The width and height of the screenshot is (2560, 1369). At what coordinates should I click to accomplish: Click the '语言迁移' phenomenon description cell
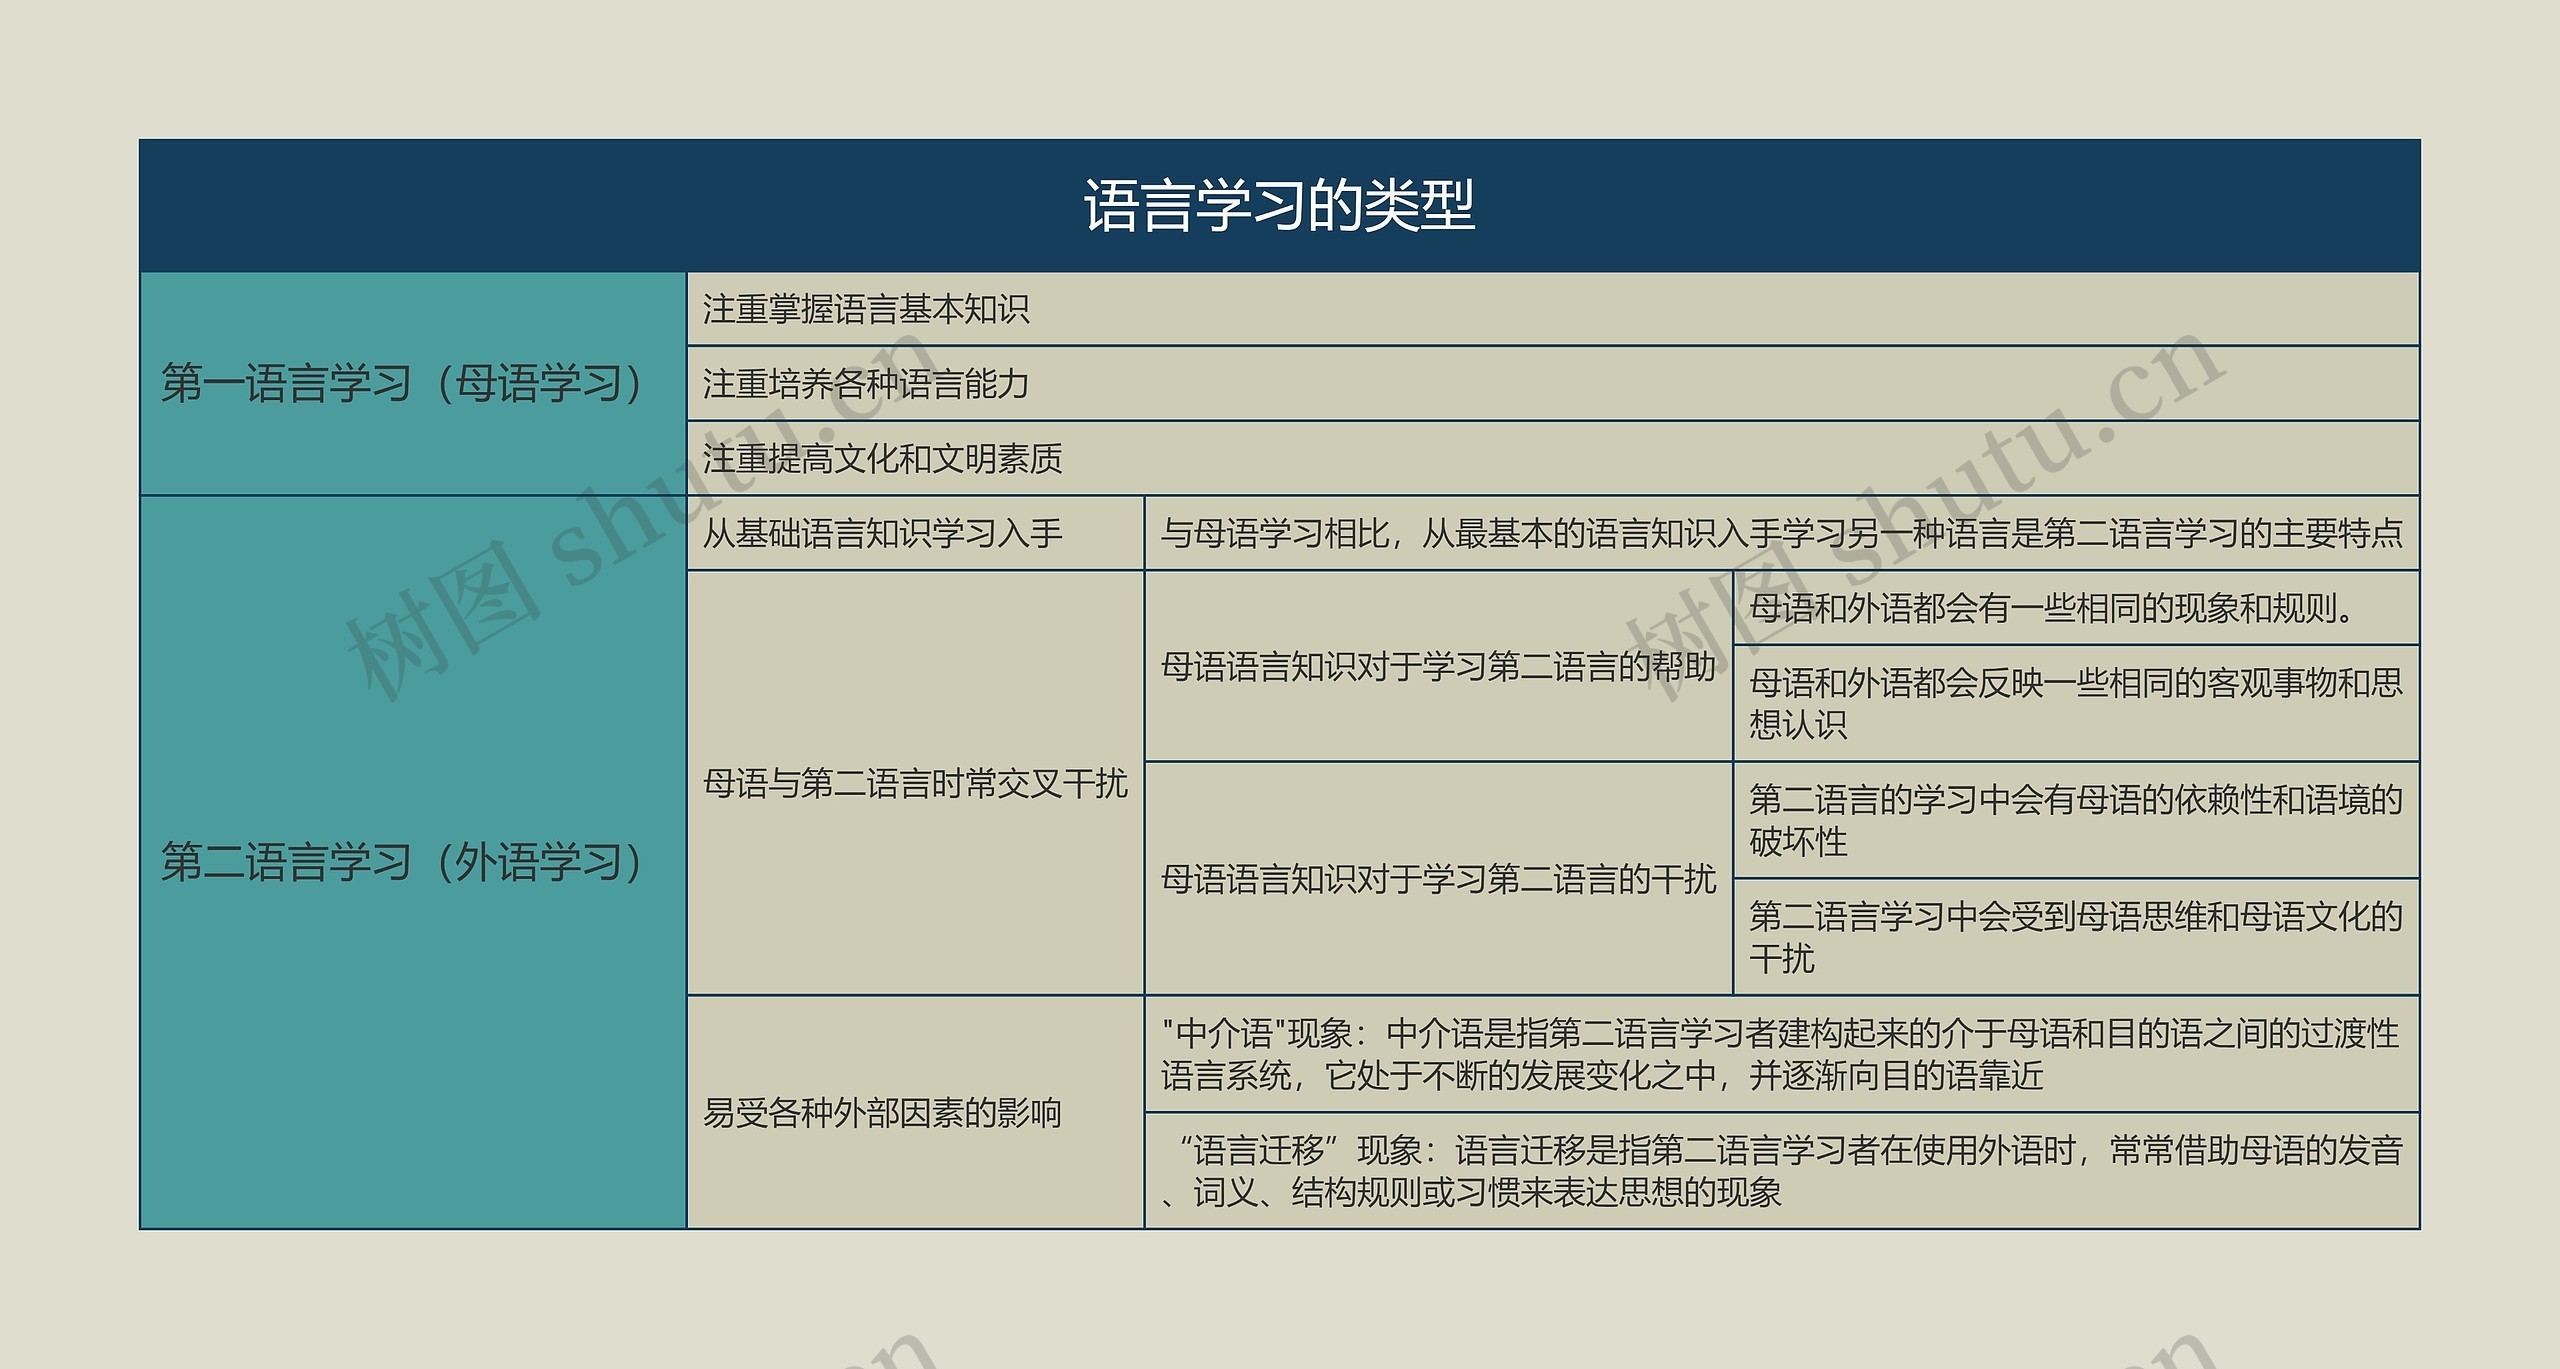point(1782,1171)
